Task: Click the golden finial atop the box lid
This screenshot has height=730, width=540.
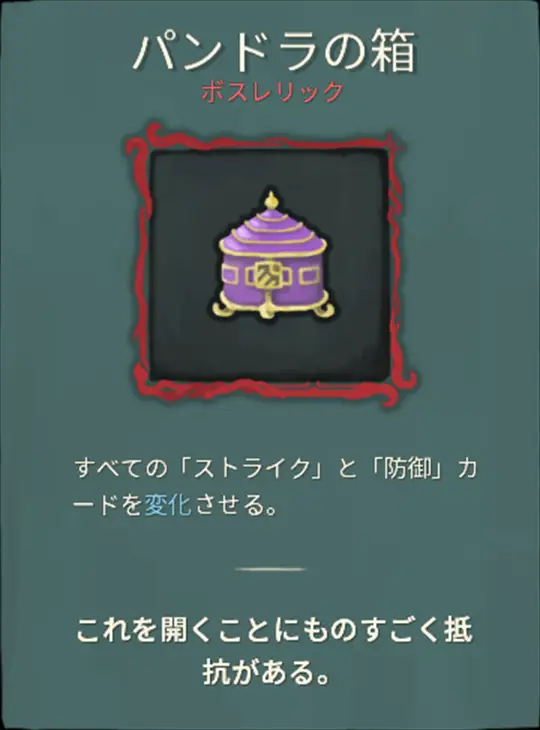Action: click(x=271, y=201)
